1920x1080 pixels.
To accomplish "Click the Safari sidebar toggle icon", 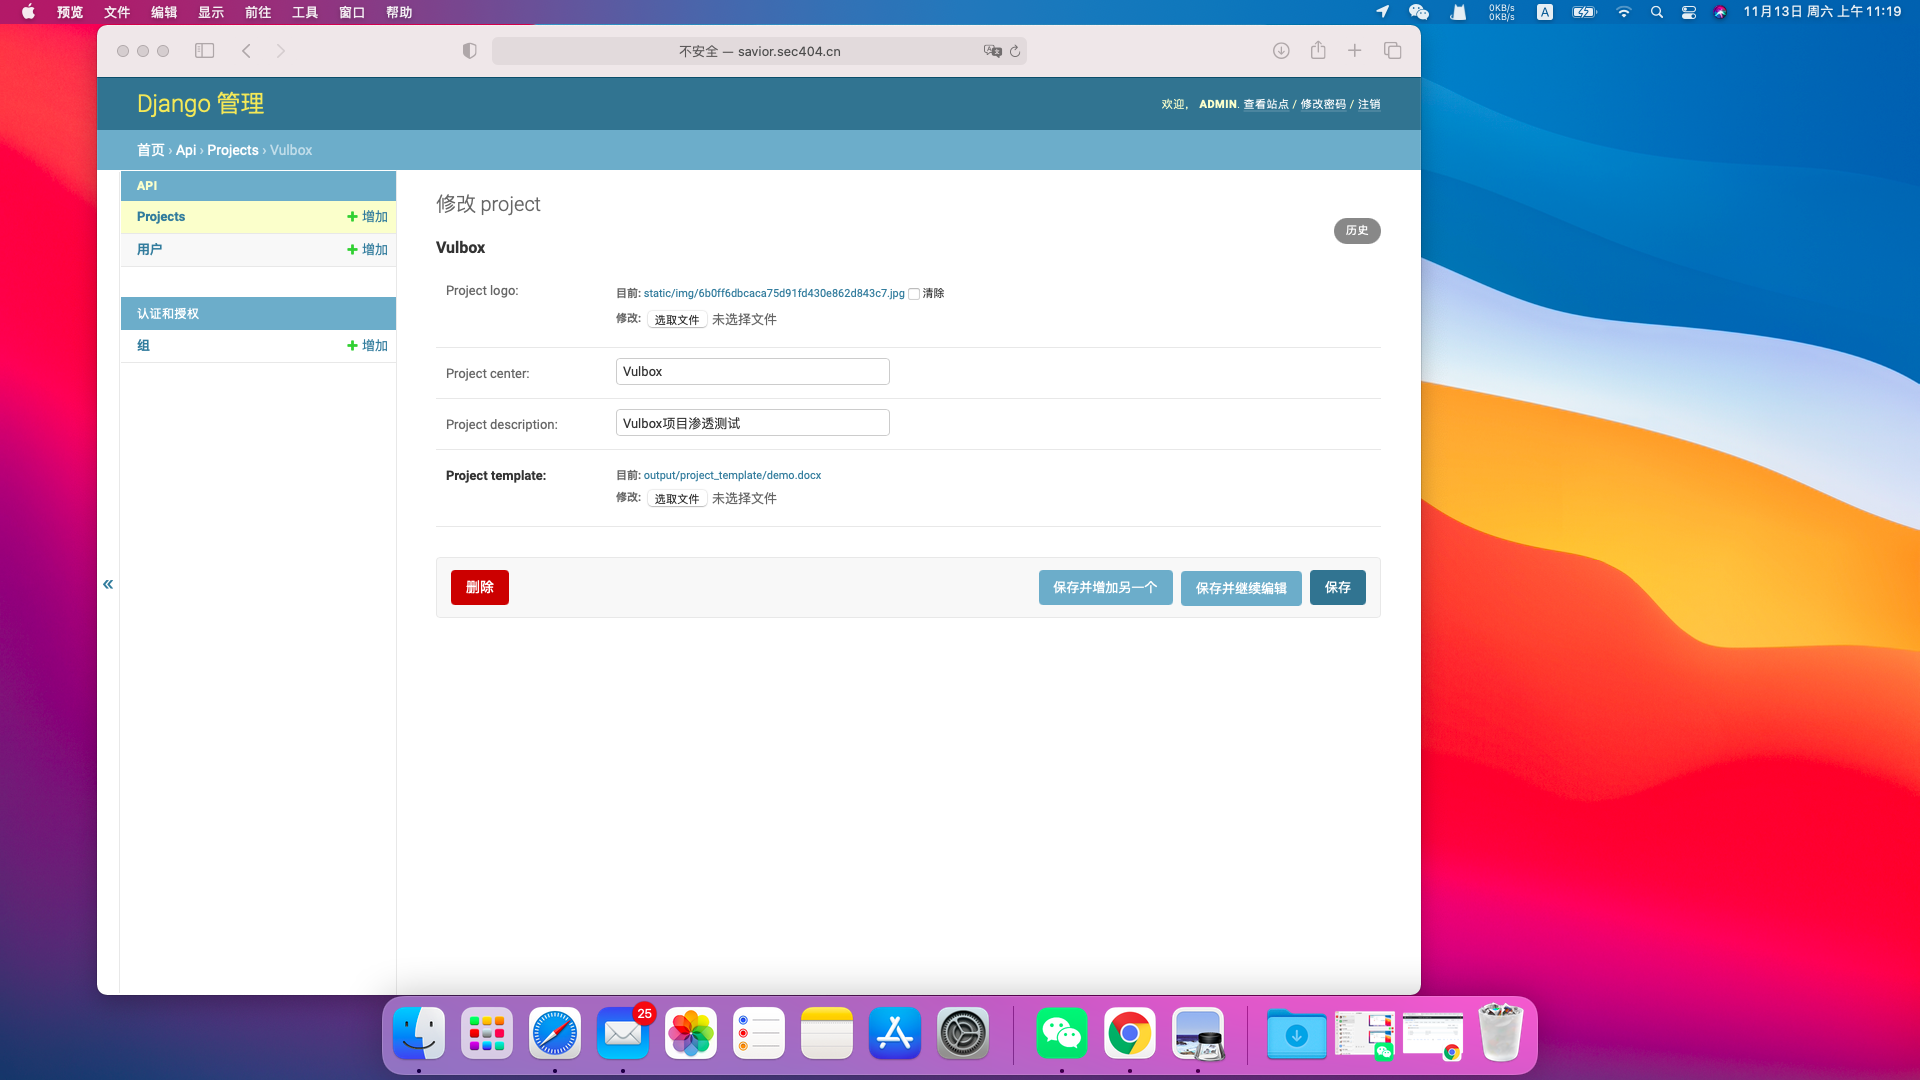I will tap(204, 51).
